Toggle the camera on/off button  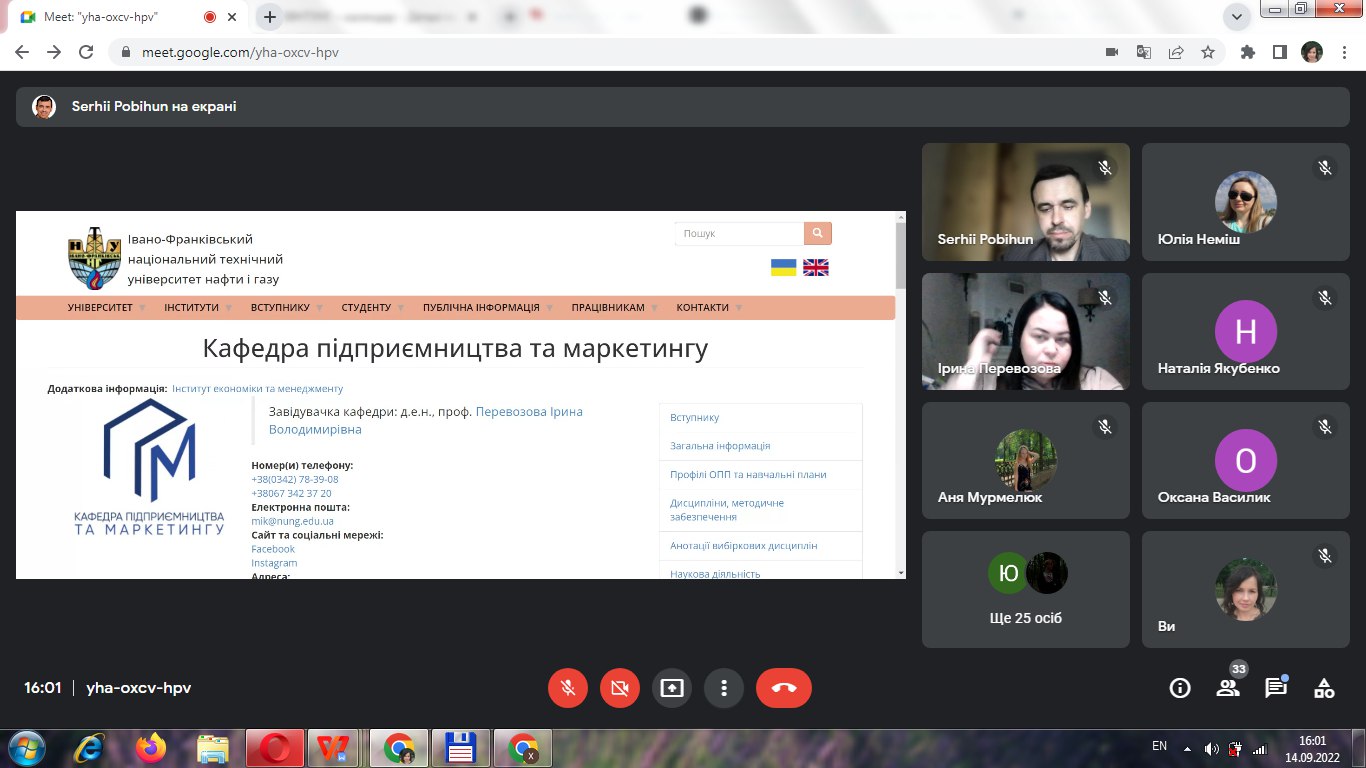[619, 688]
